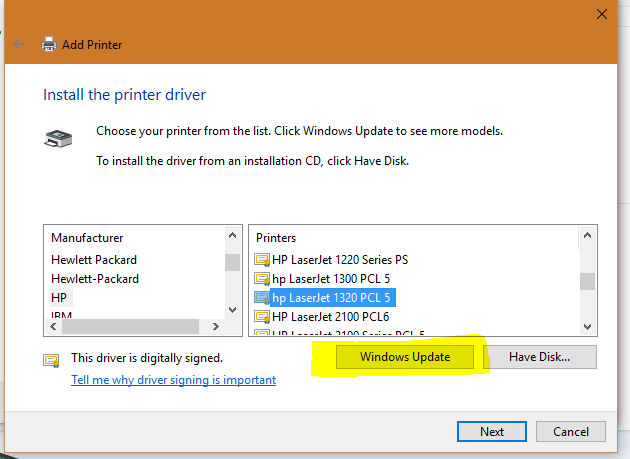Viewport: 630px width, 459px height.
Task: Click the Manufacturer column header
Action: tap(87, 238)
